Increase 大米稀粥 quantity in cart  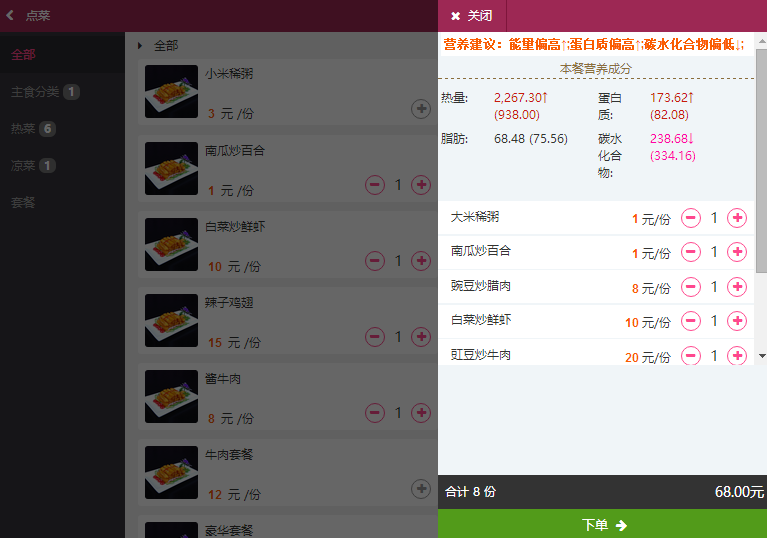(x=737, y=218)
